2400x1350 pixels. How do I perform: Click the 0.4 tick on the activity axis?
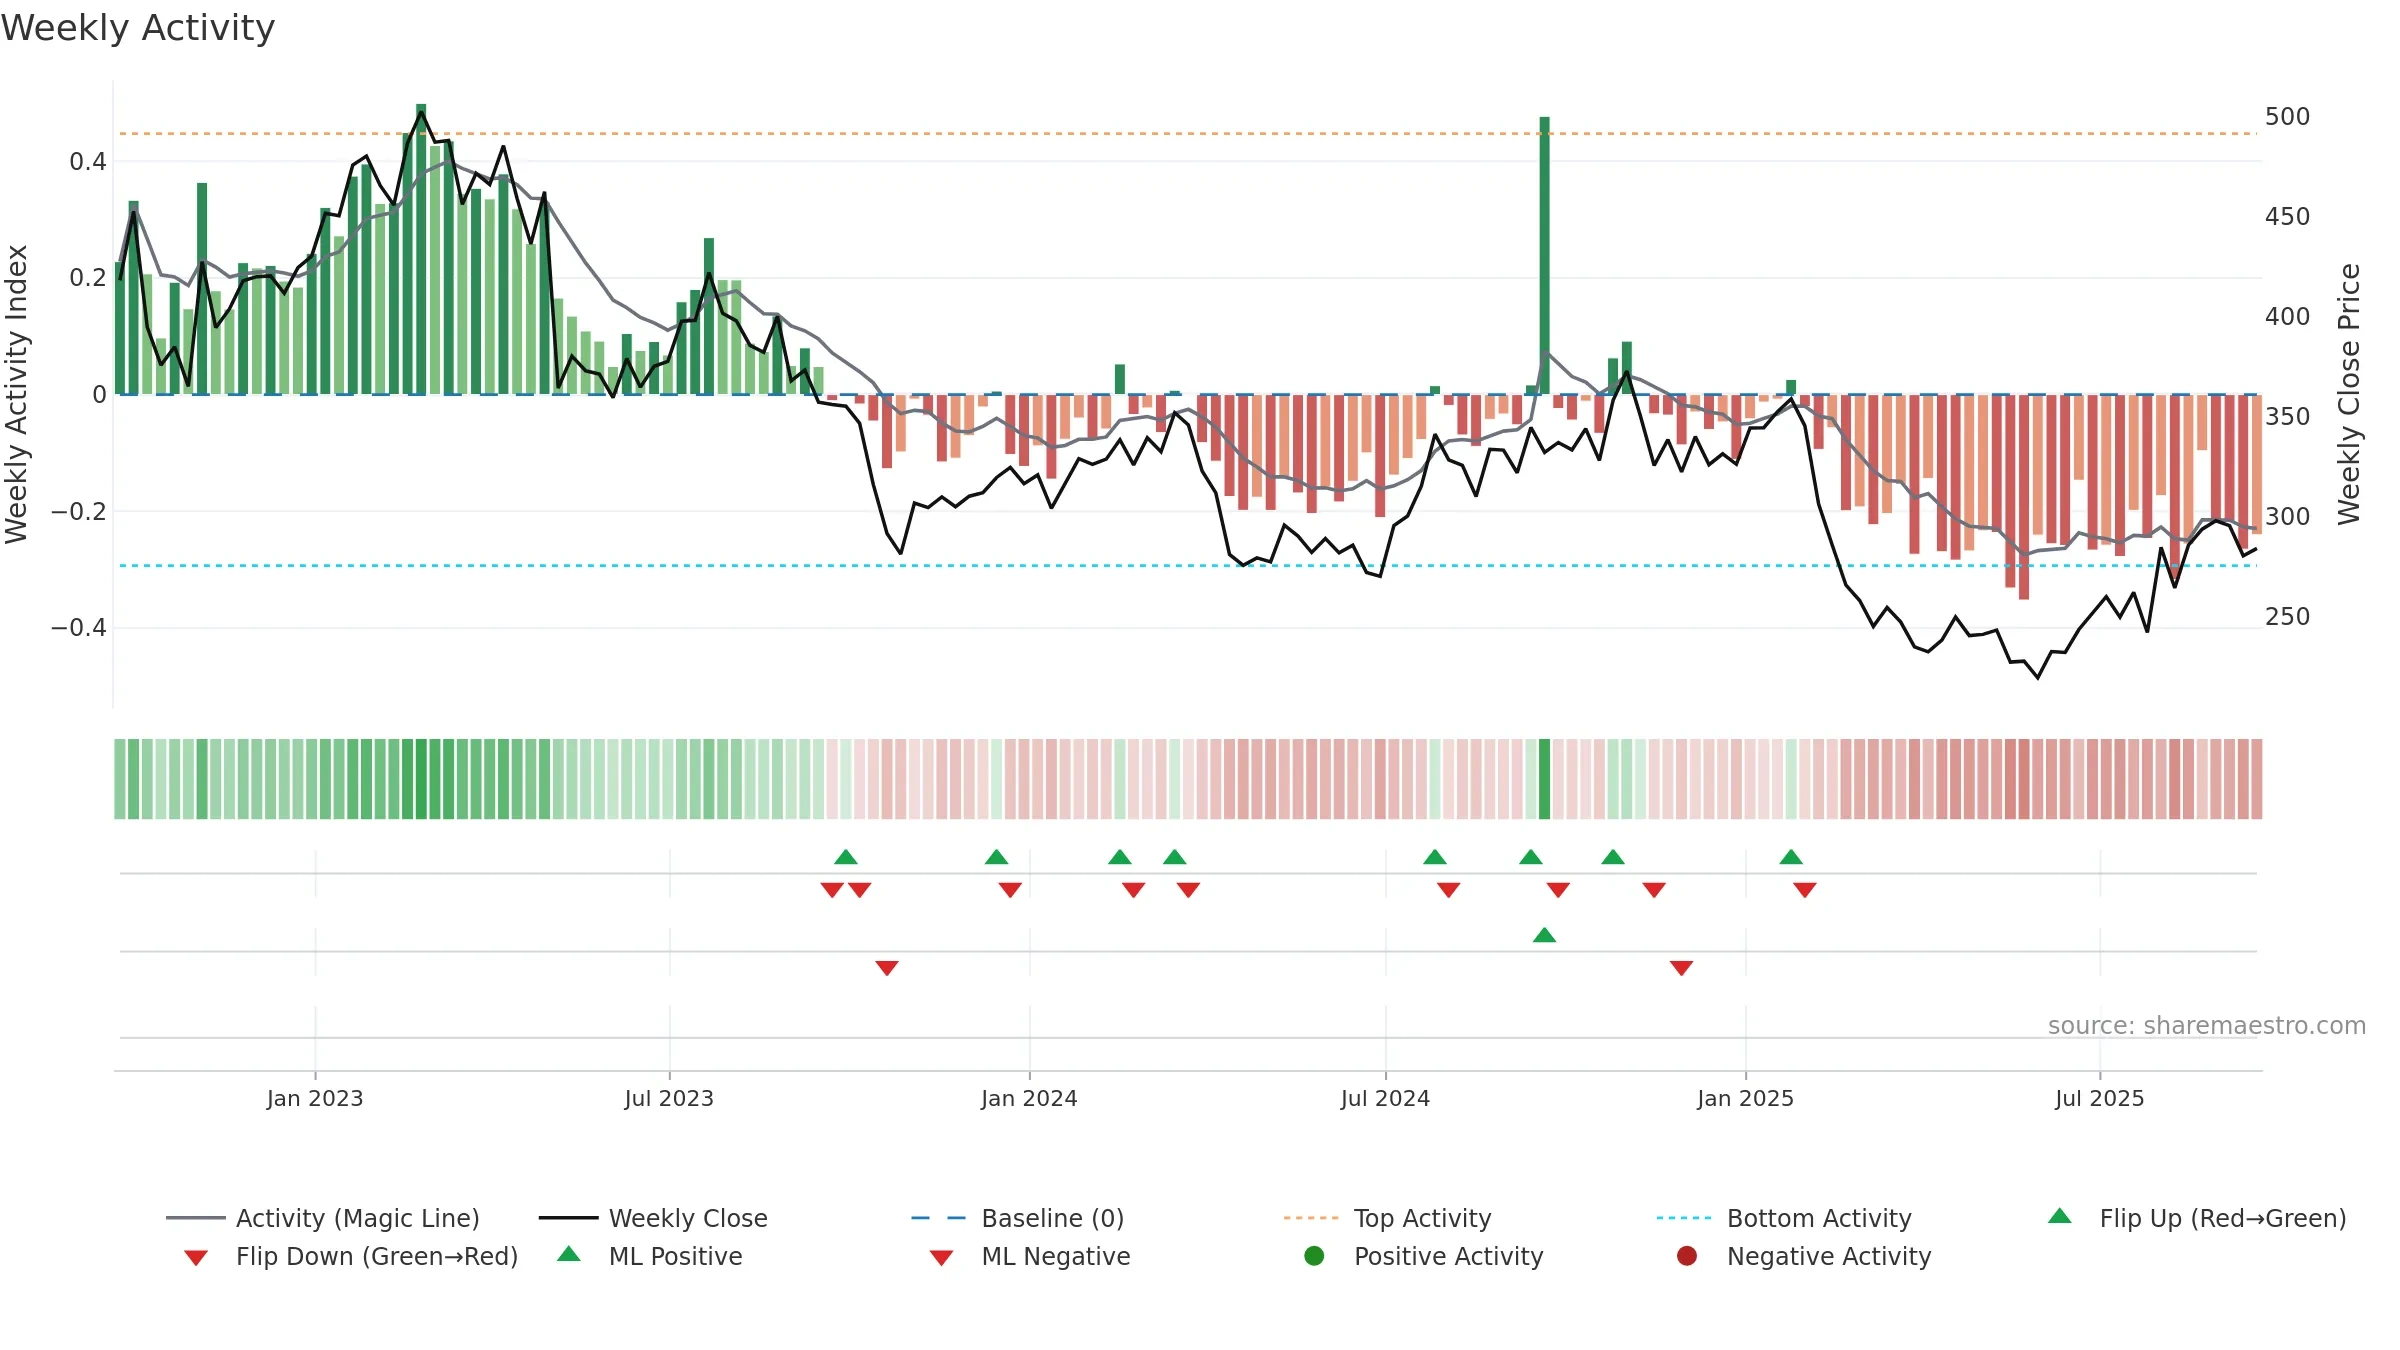(88, 161)
